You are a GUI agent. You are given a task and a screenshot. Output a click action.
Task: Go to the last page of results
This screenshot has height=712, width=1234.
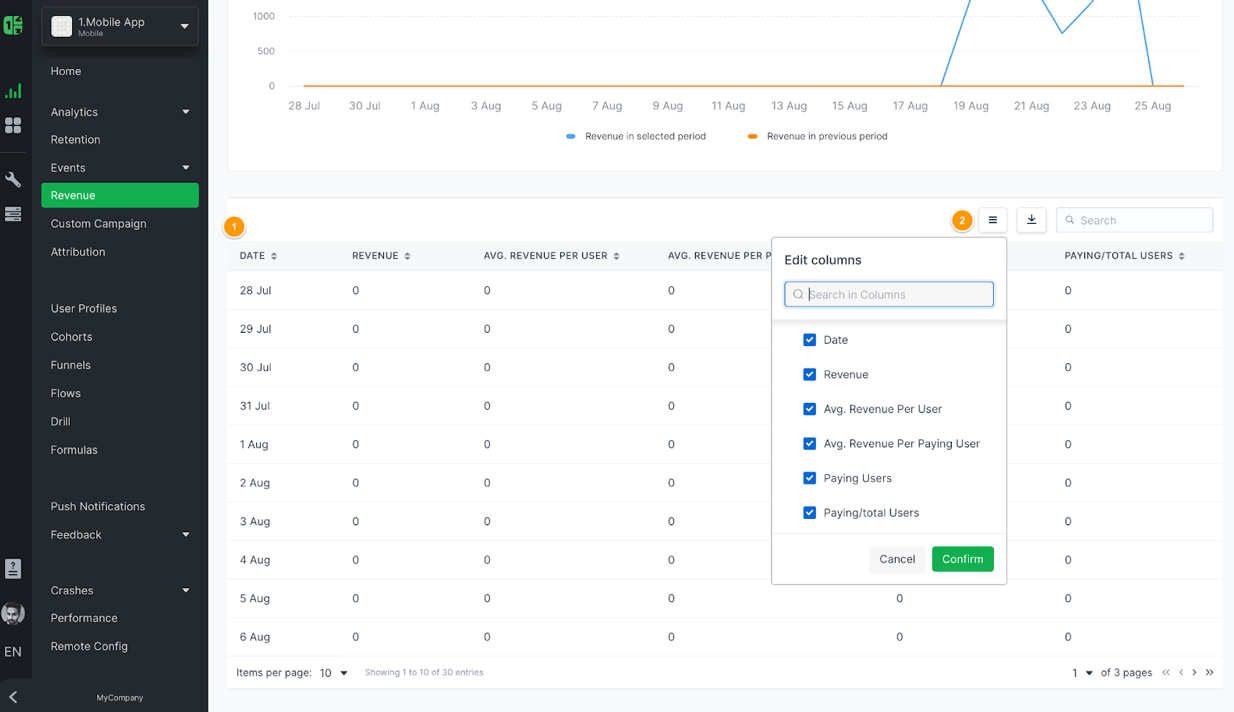click(1209, 673)
